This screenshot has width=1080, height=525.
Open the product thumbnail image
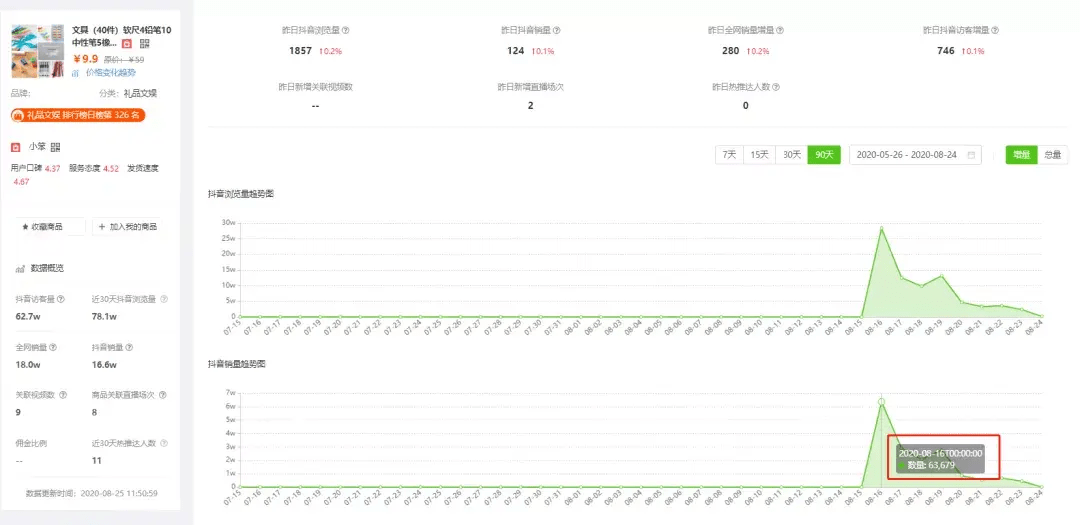point(38,51)
